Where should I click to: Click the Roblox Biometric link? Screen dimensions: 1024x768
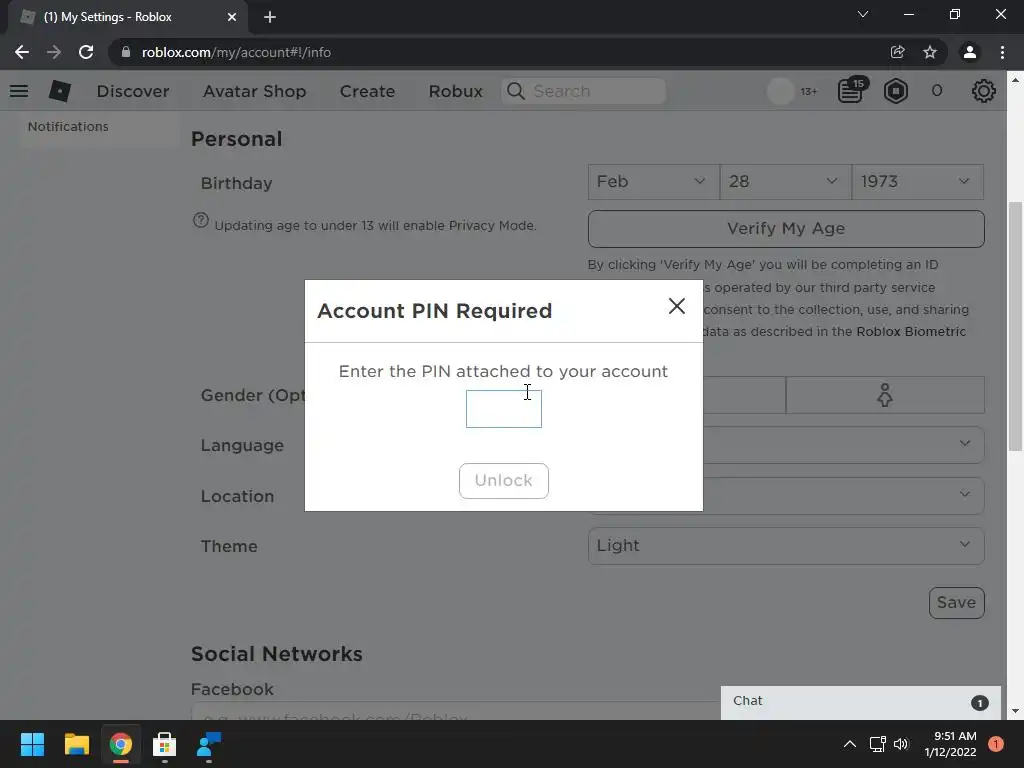click(x=911, y=332)
